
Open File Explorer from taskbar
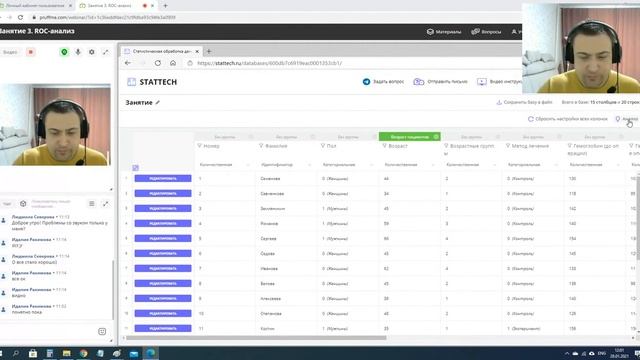click(67, 353)
